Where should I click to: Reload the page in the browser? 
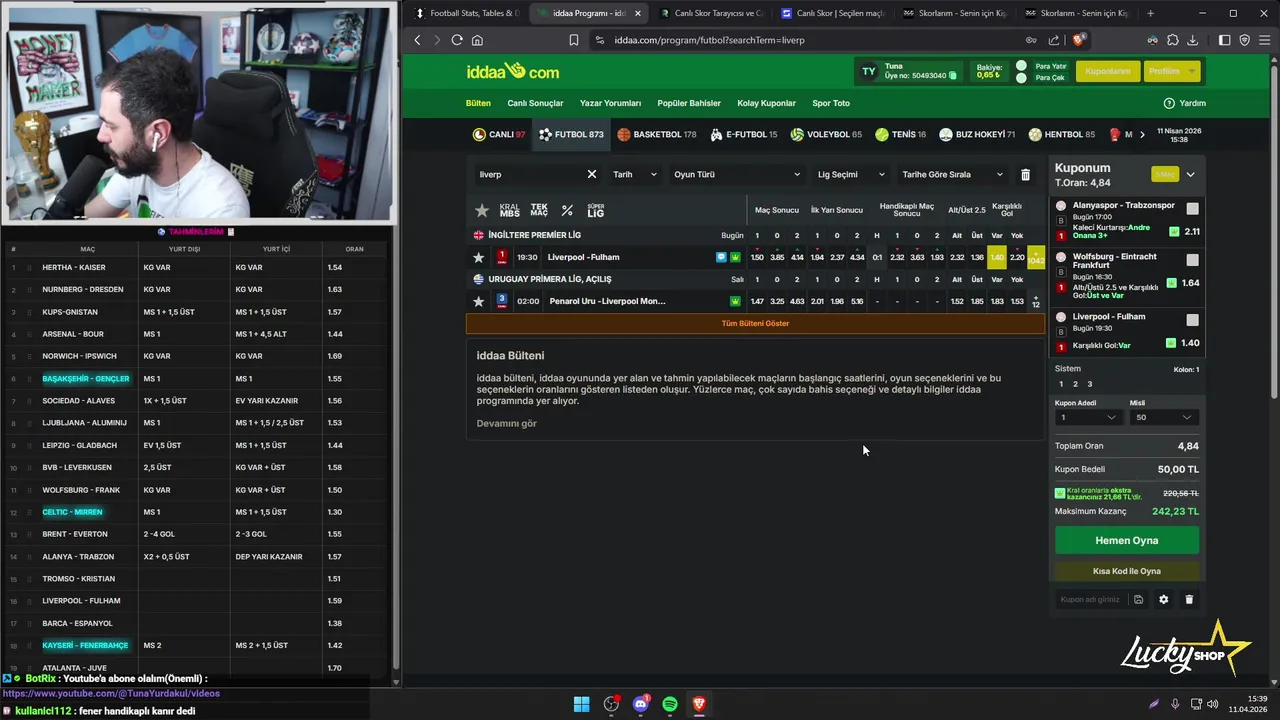coord(457,40)
